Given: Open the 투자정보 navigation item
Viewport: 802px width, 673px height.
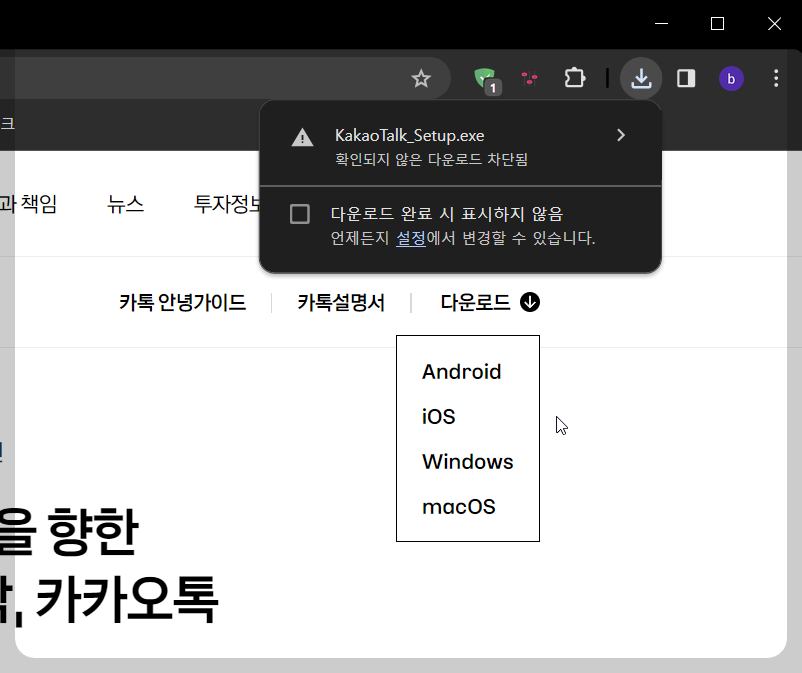Looking at the screenshot, I should pos(227,204).
